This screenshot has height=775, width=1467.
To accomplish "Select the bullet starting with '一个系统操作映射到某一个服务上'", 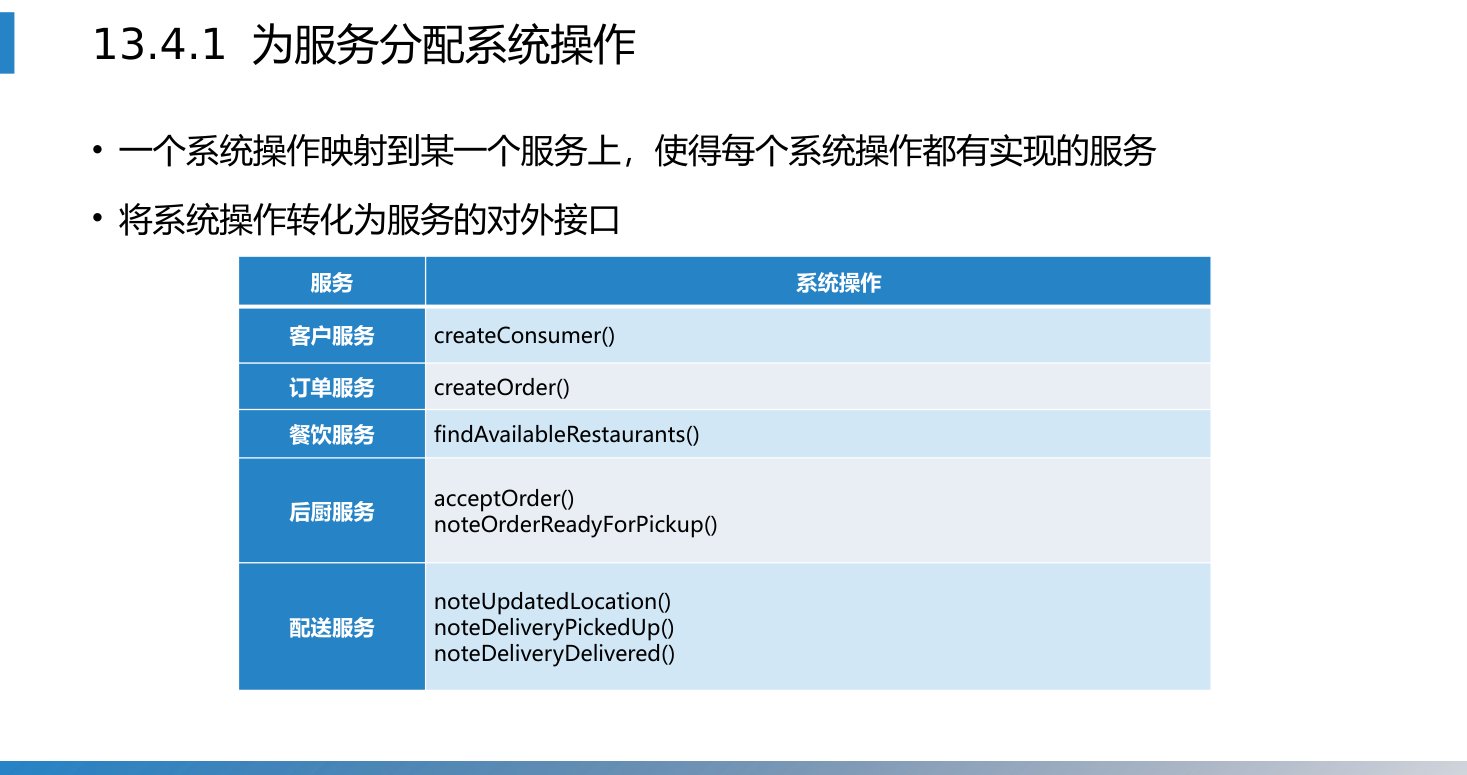I will point(637,152).
